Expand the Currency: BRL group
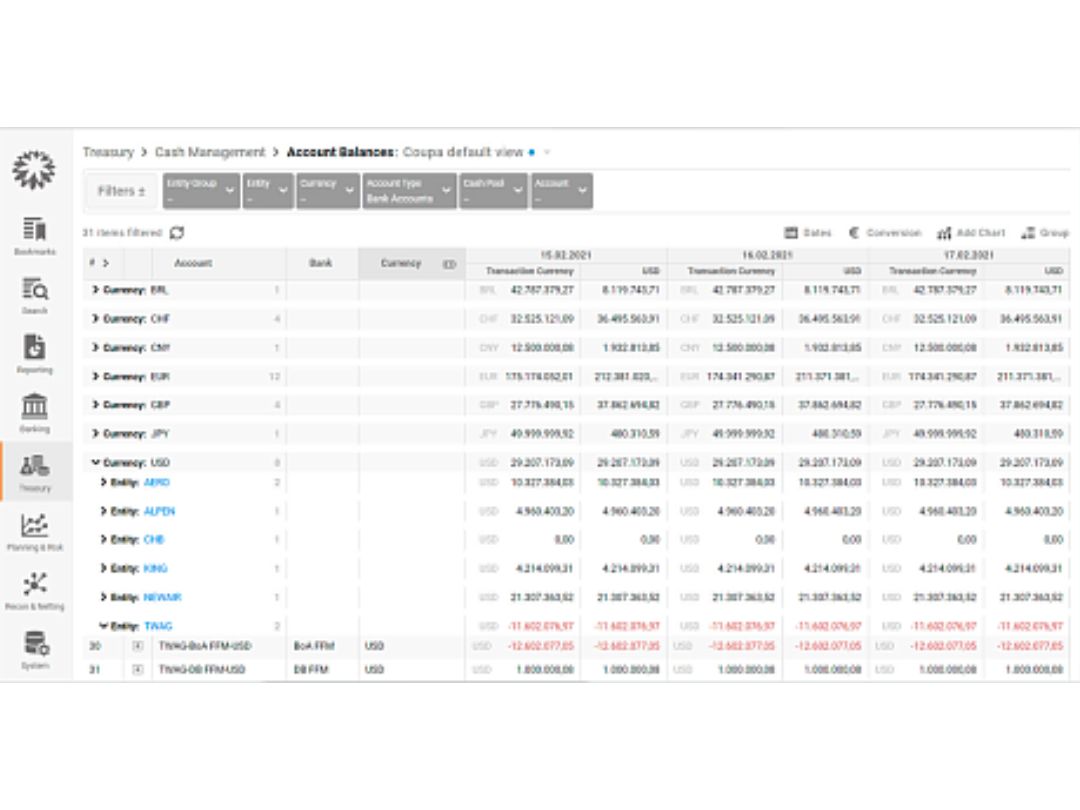1080x810 pixels. (x=96, y=290)
